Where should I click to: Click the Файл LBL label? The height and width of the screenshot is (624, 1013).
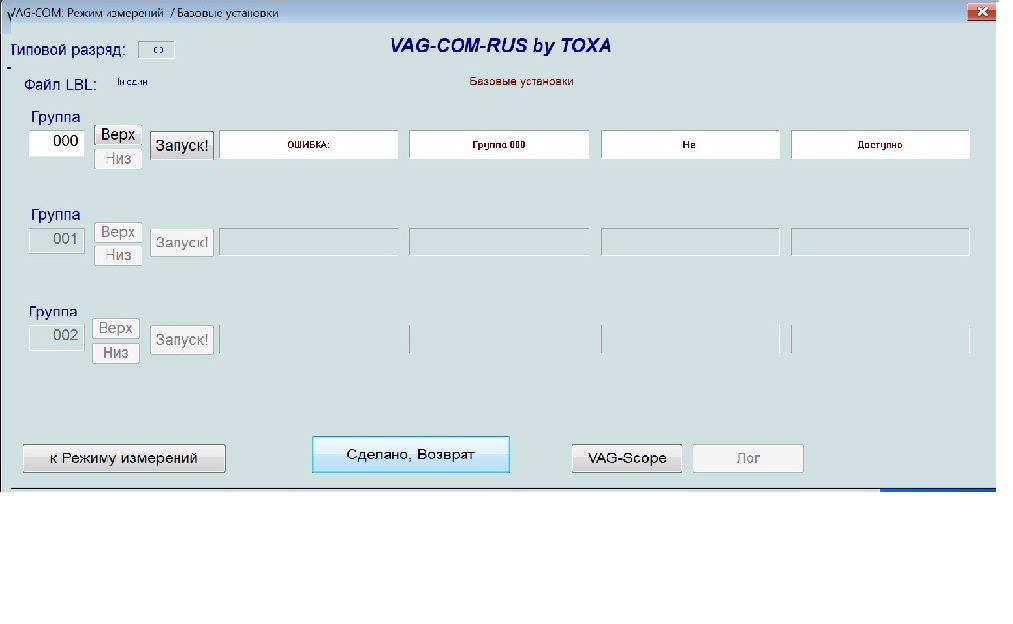(x=60, y=85)
